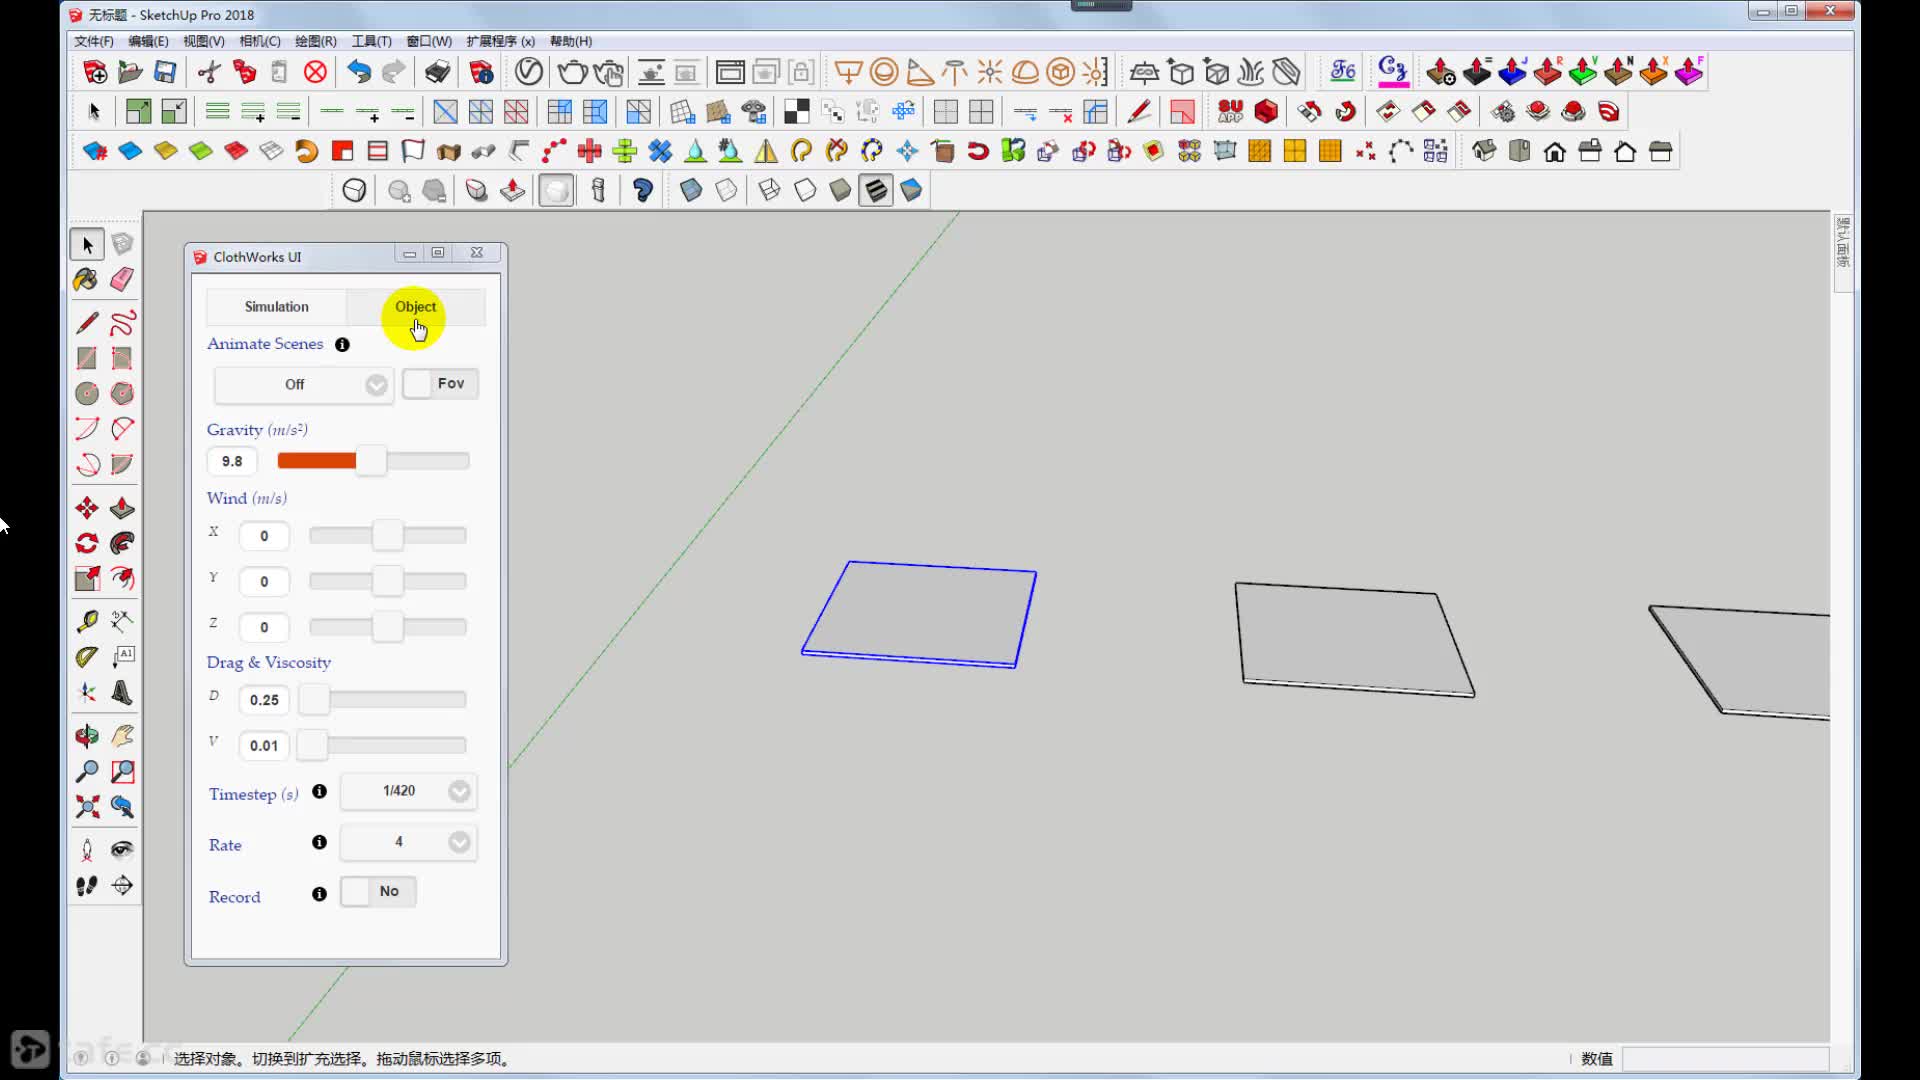The image size is (1920, 1080).
Task: Click the 数值 measurements input box
Action: click(1725, 1059)
